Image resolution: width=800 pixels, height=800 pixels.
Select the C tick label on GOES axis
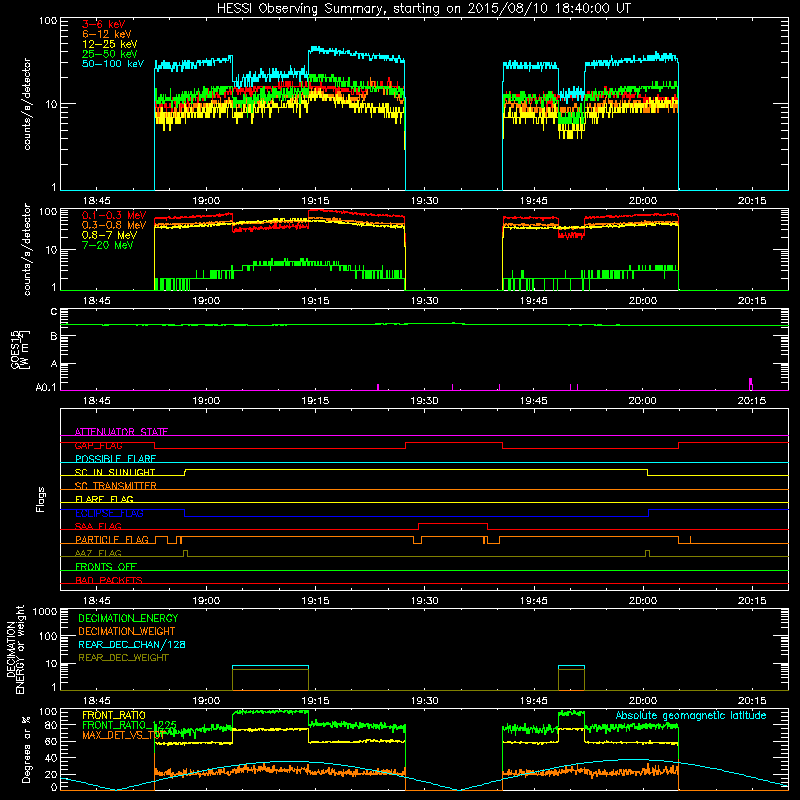[54, 312]
